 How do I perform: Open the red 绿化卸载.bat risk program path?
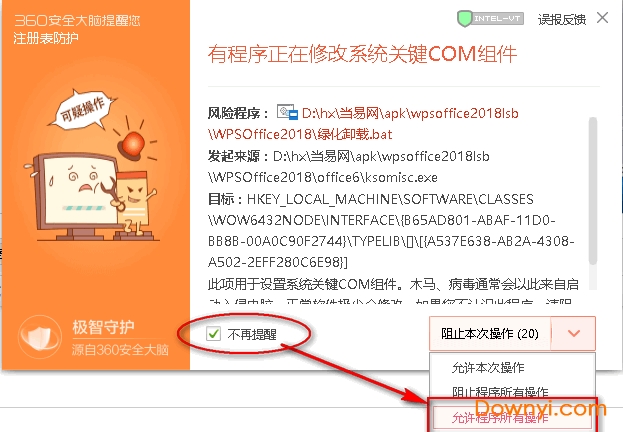pos(363,124)
